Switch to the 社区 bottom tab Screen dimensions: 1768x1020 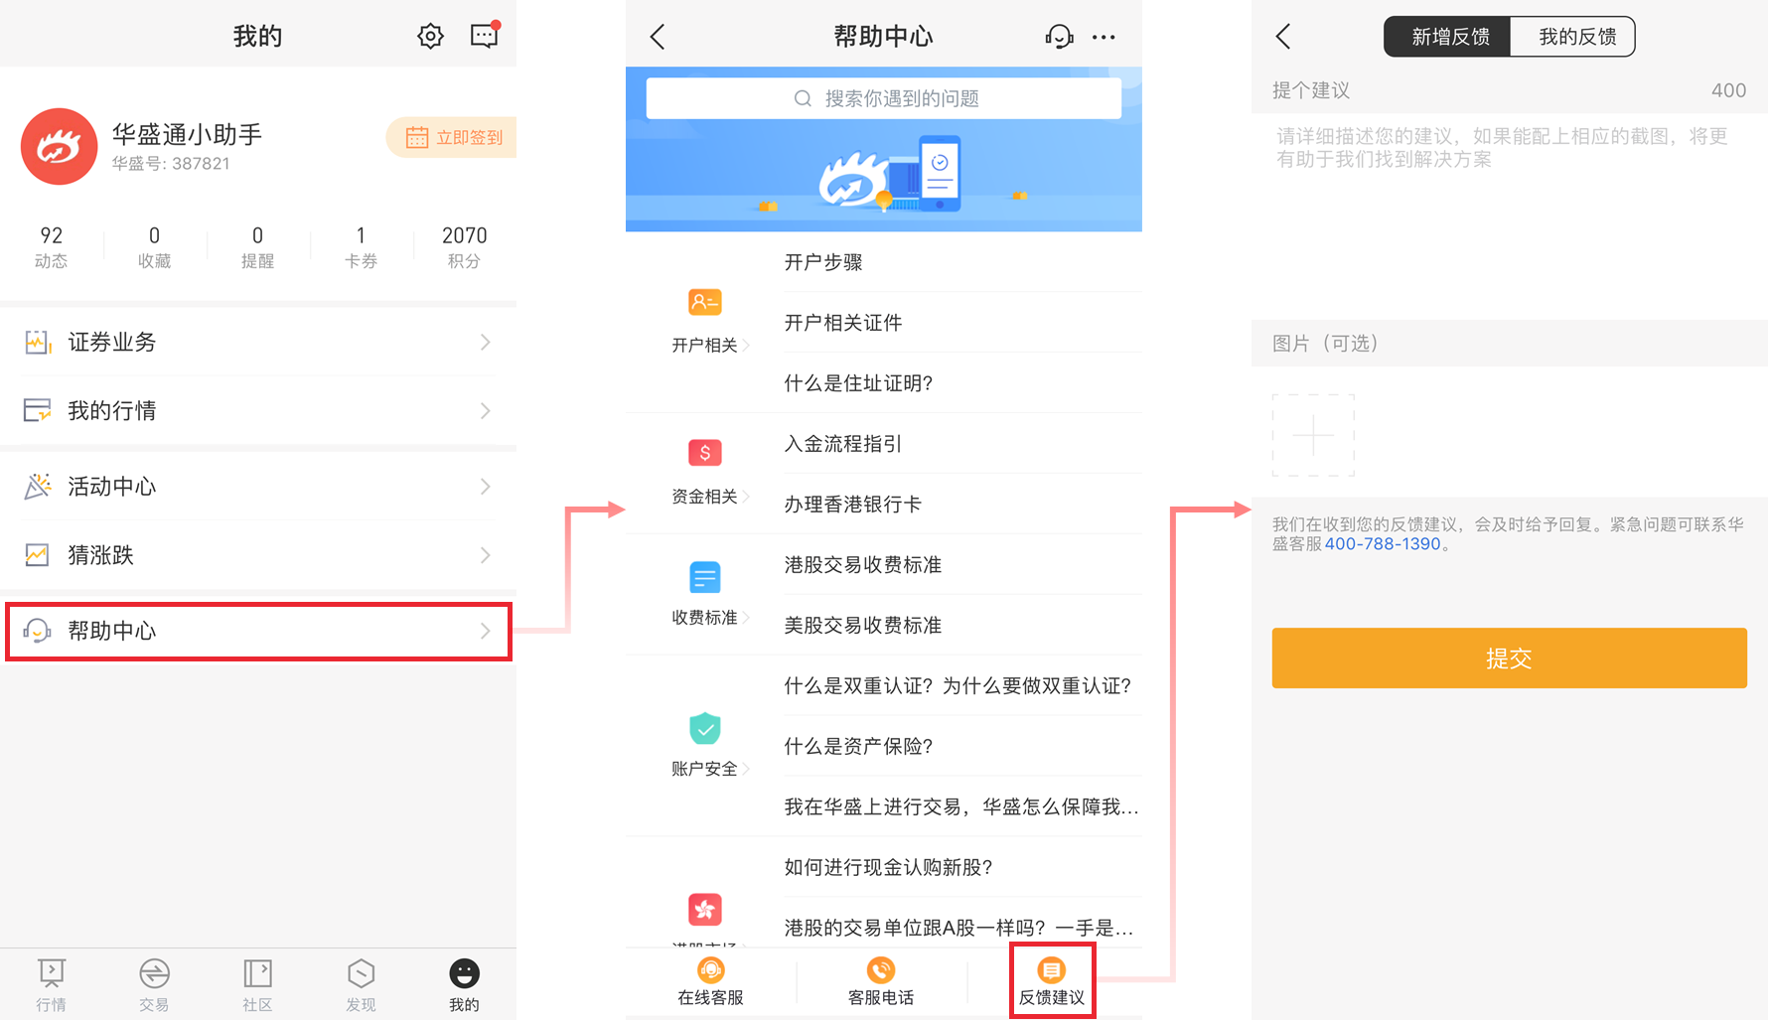click(x=257, y=985)
